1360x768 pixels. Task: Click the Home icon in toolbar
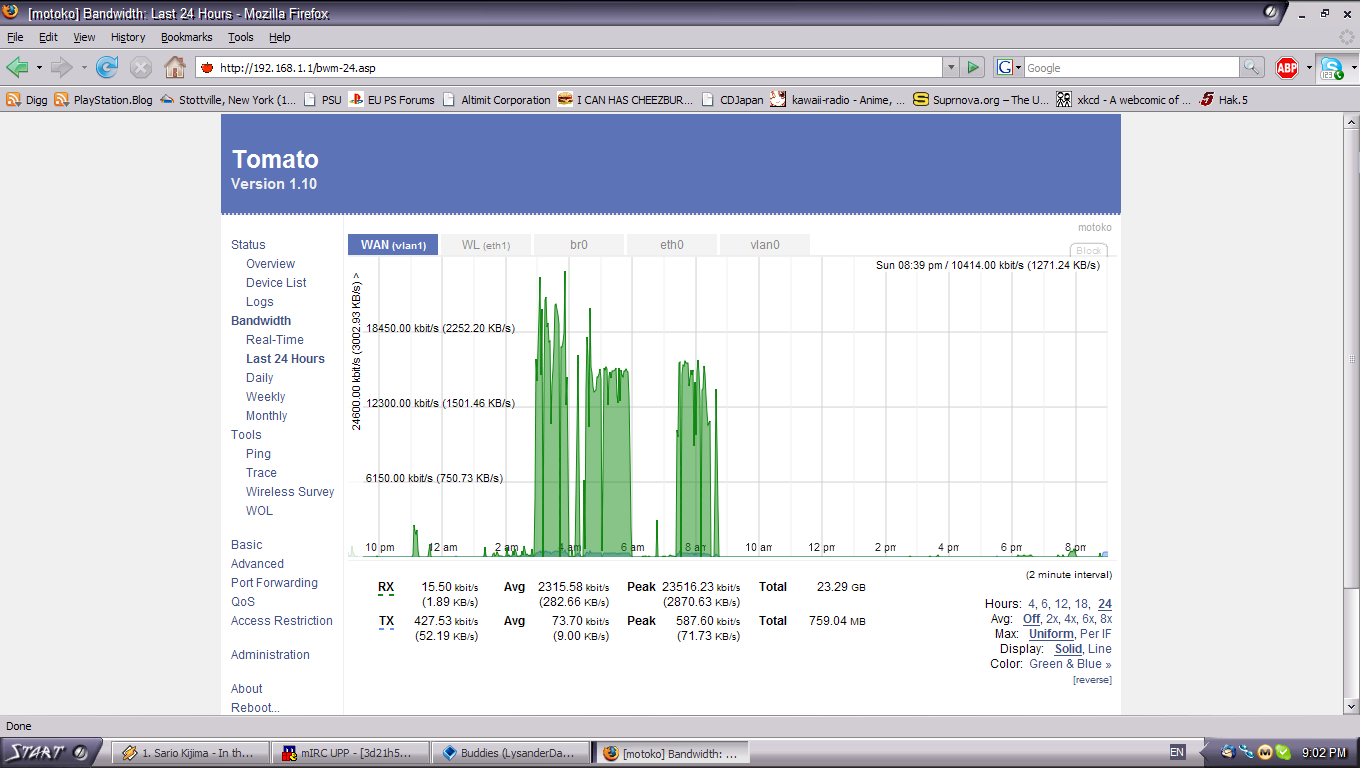coord(175,68)
